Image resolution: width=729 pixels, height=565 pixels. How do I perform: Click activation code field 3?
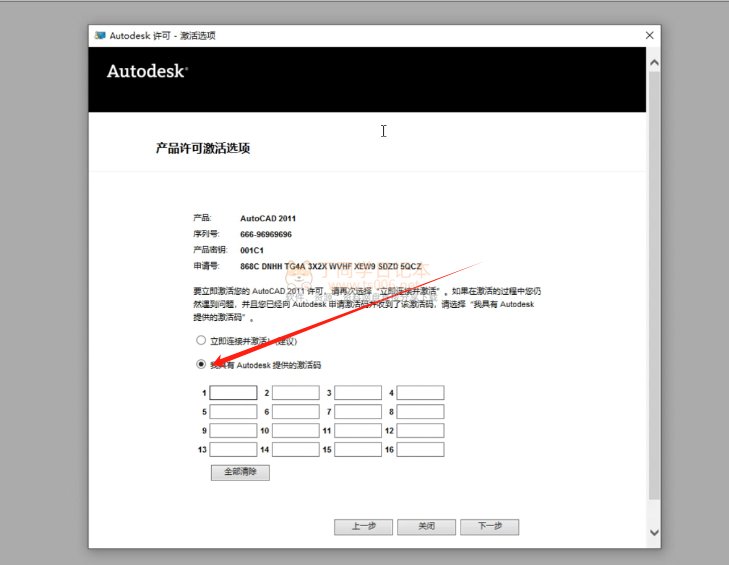click(x=358, y=393)
